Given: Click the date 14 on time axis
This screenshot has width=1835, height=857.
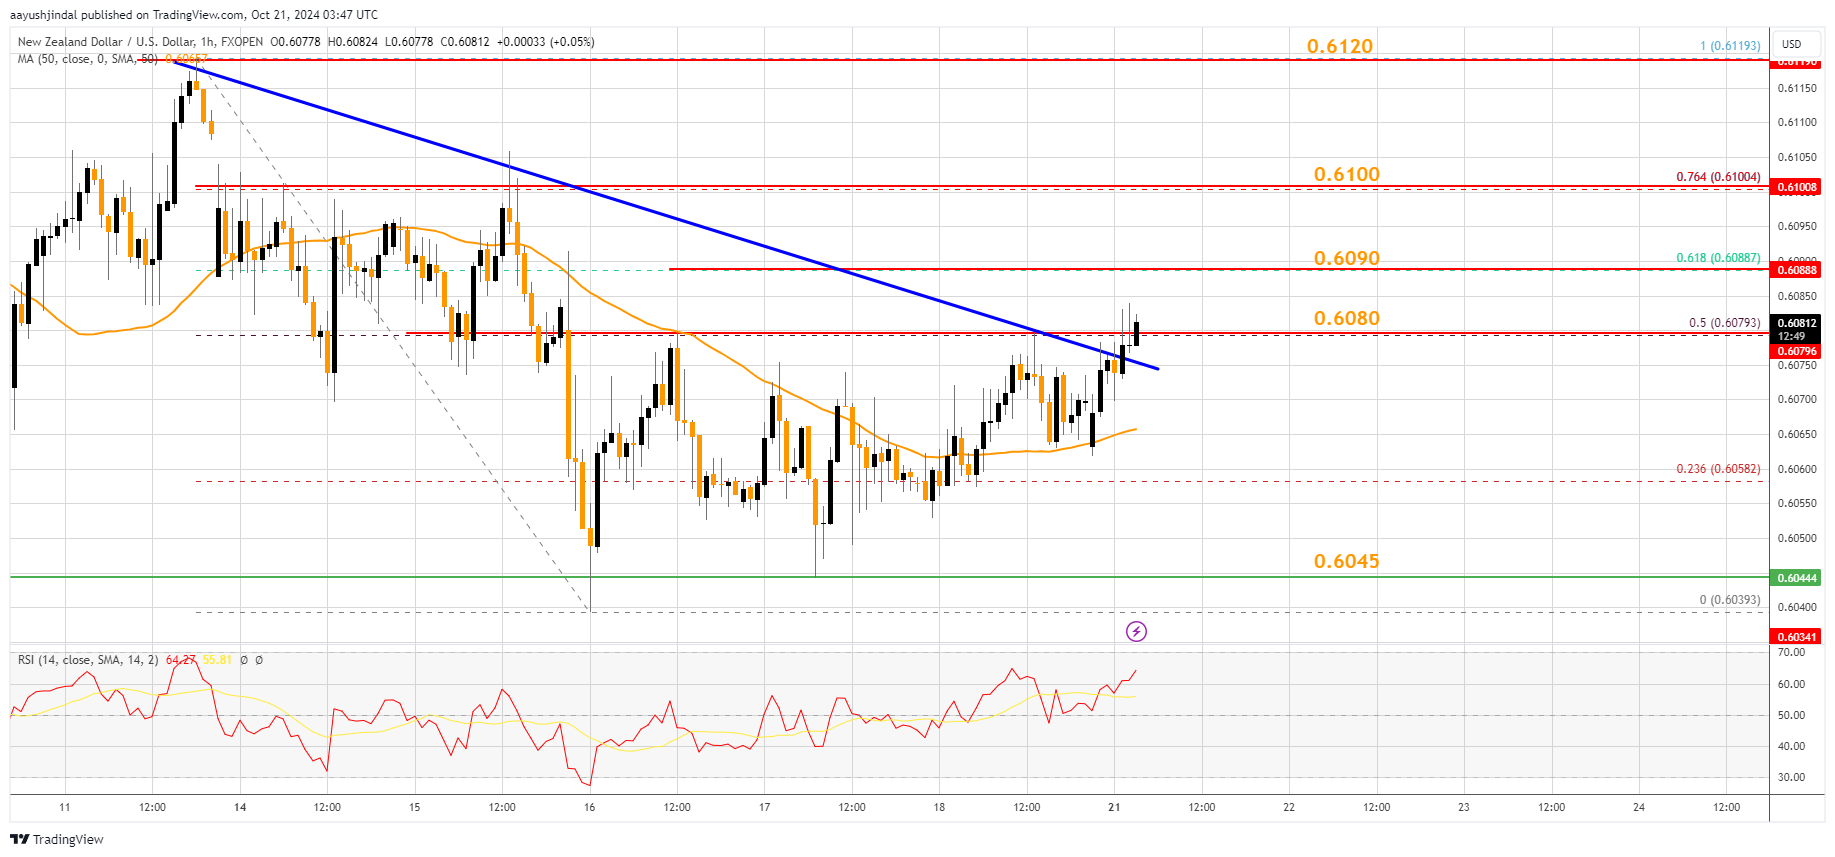Looking at the screenshot, I should [x=240, y=808].
